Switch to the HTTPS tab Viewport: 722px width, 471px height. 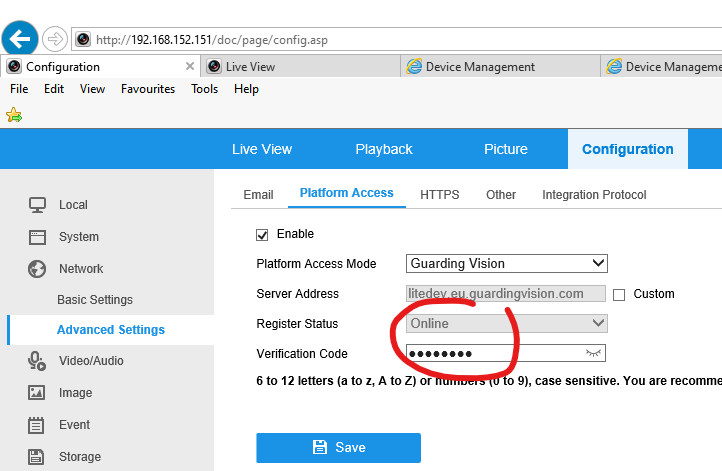(439, 195)
